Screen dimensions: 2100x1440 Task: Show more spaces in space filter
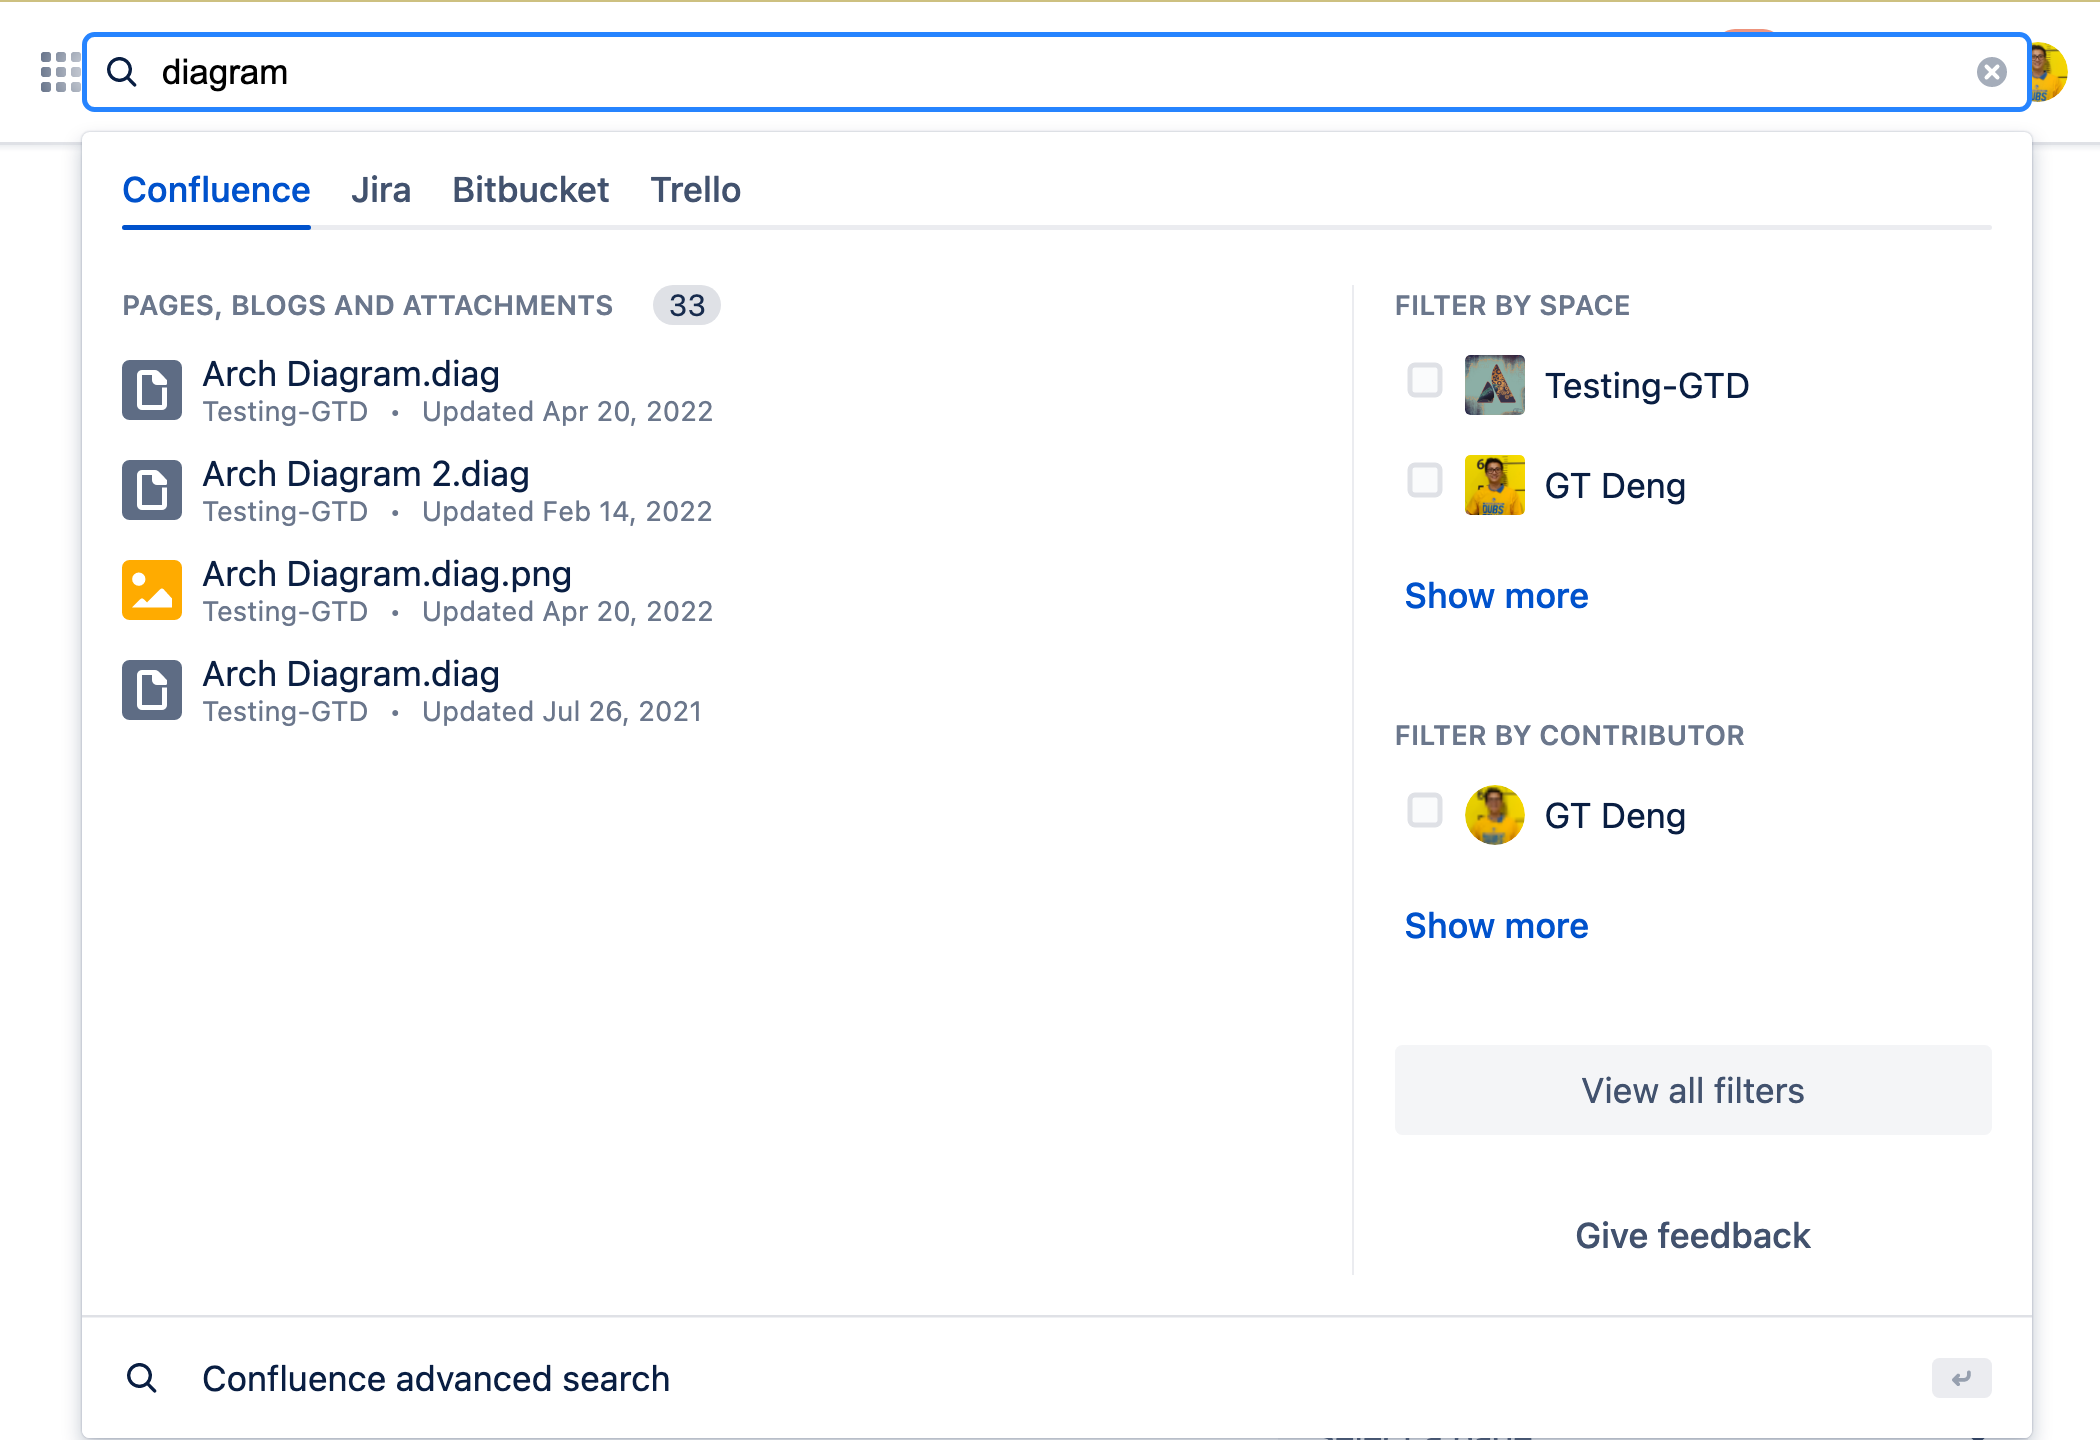[1496, 596]
